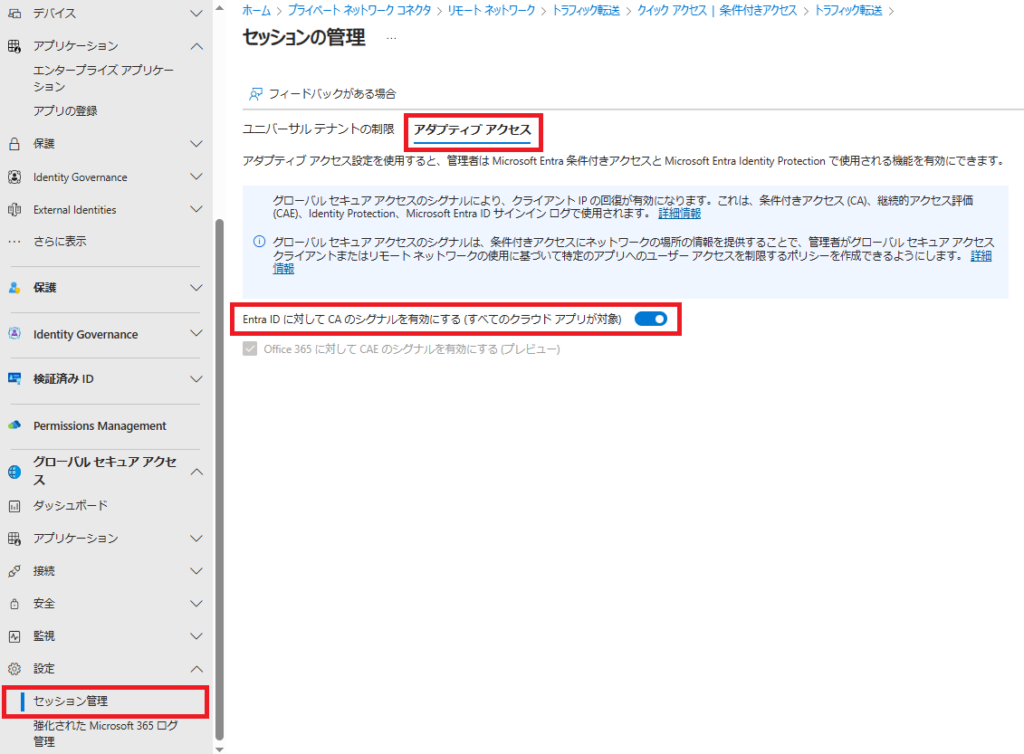1024x754 pixels.
Task: Click the さらに表示 ellipsis icon
Action: [x=14, y=242]
